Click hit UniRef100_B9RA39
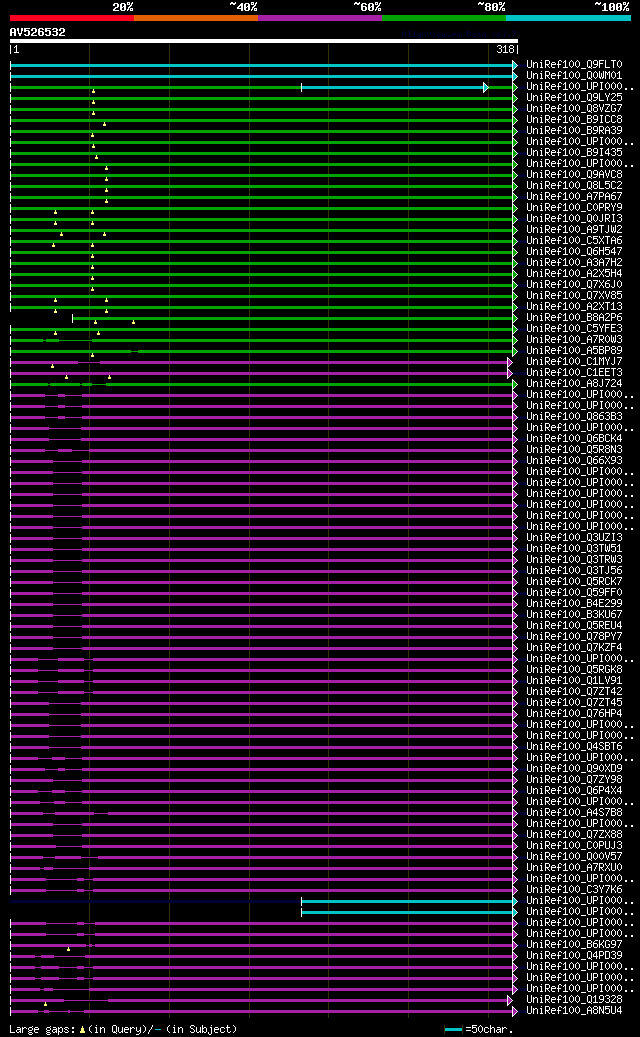The image size is (640, 1037). 574,131
